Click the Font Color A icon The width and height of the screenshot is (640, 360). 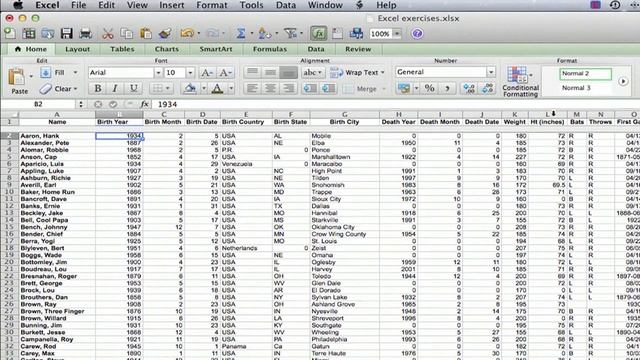(218, 88)
